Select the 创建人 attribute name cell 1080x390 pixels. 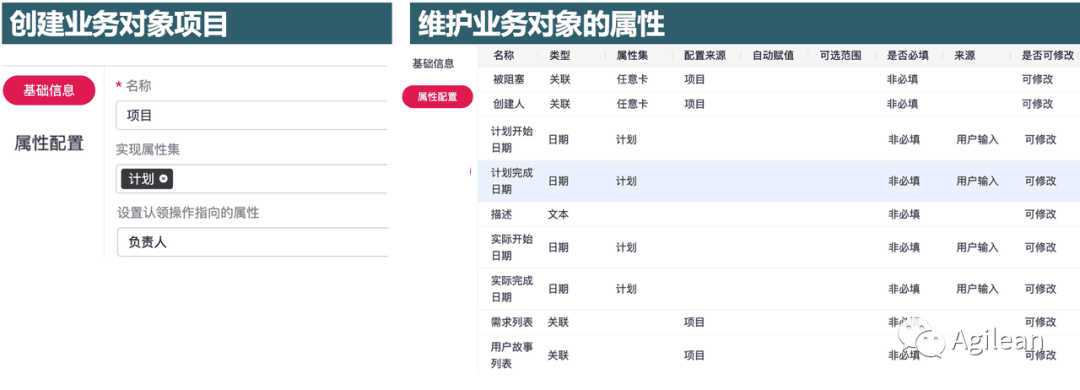[509, 103]
